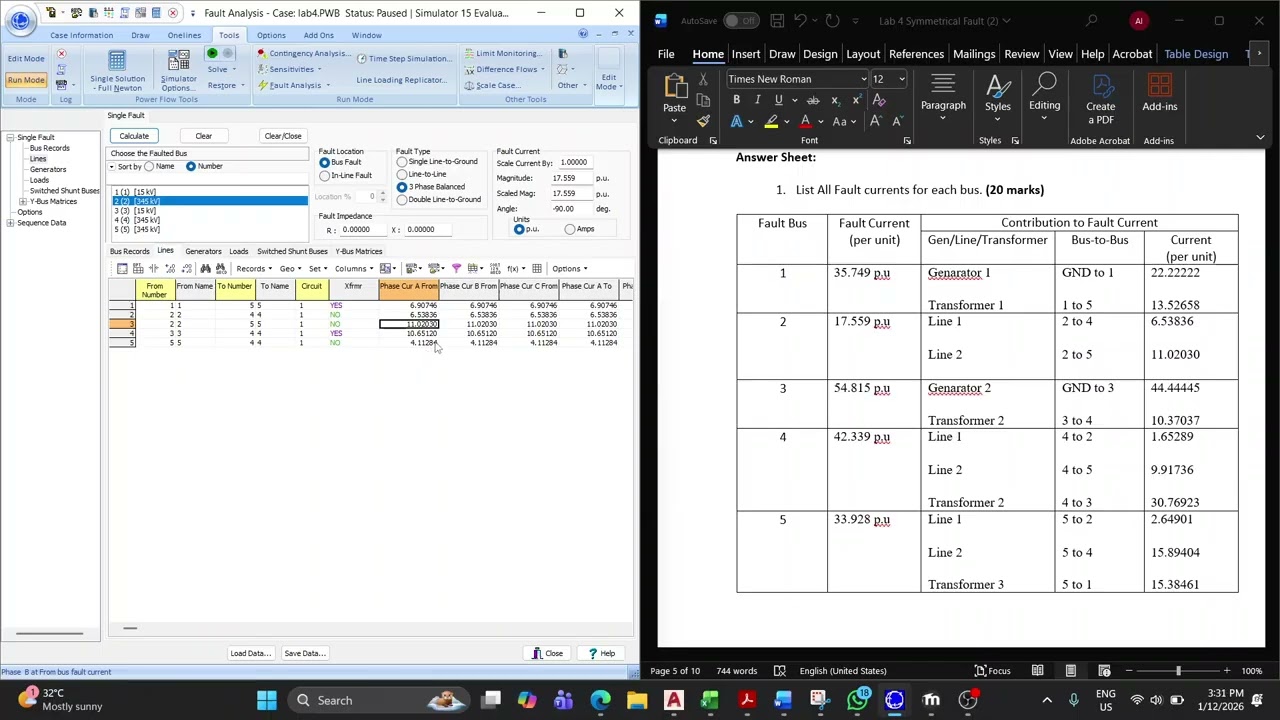Screen dimensions: 1280x720
Task: Switch to the Generators tab
Action: (x=203, y=251)
